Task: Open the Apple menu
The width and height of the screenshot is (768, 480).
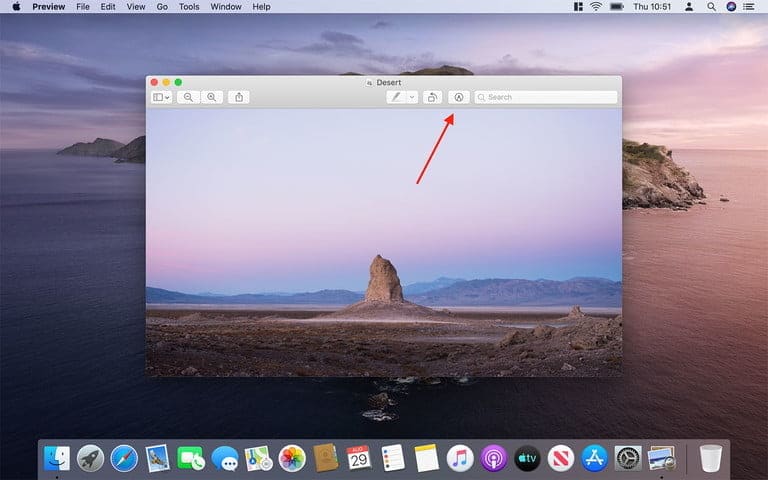Action: coord(16,7)
